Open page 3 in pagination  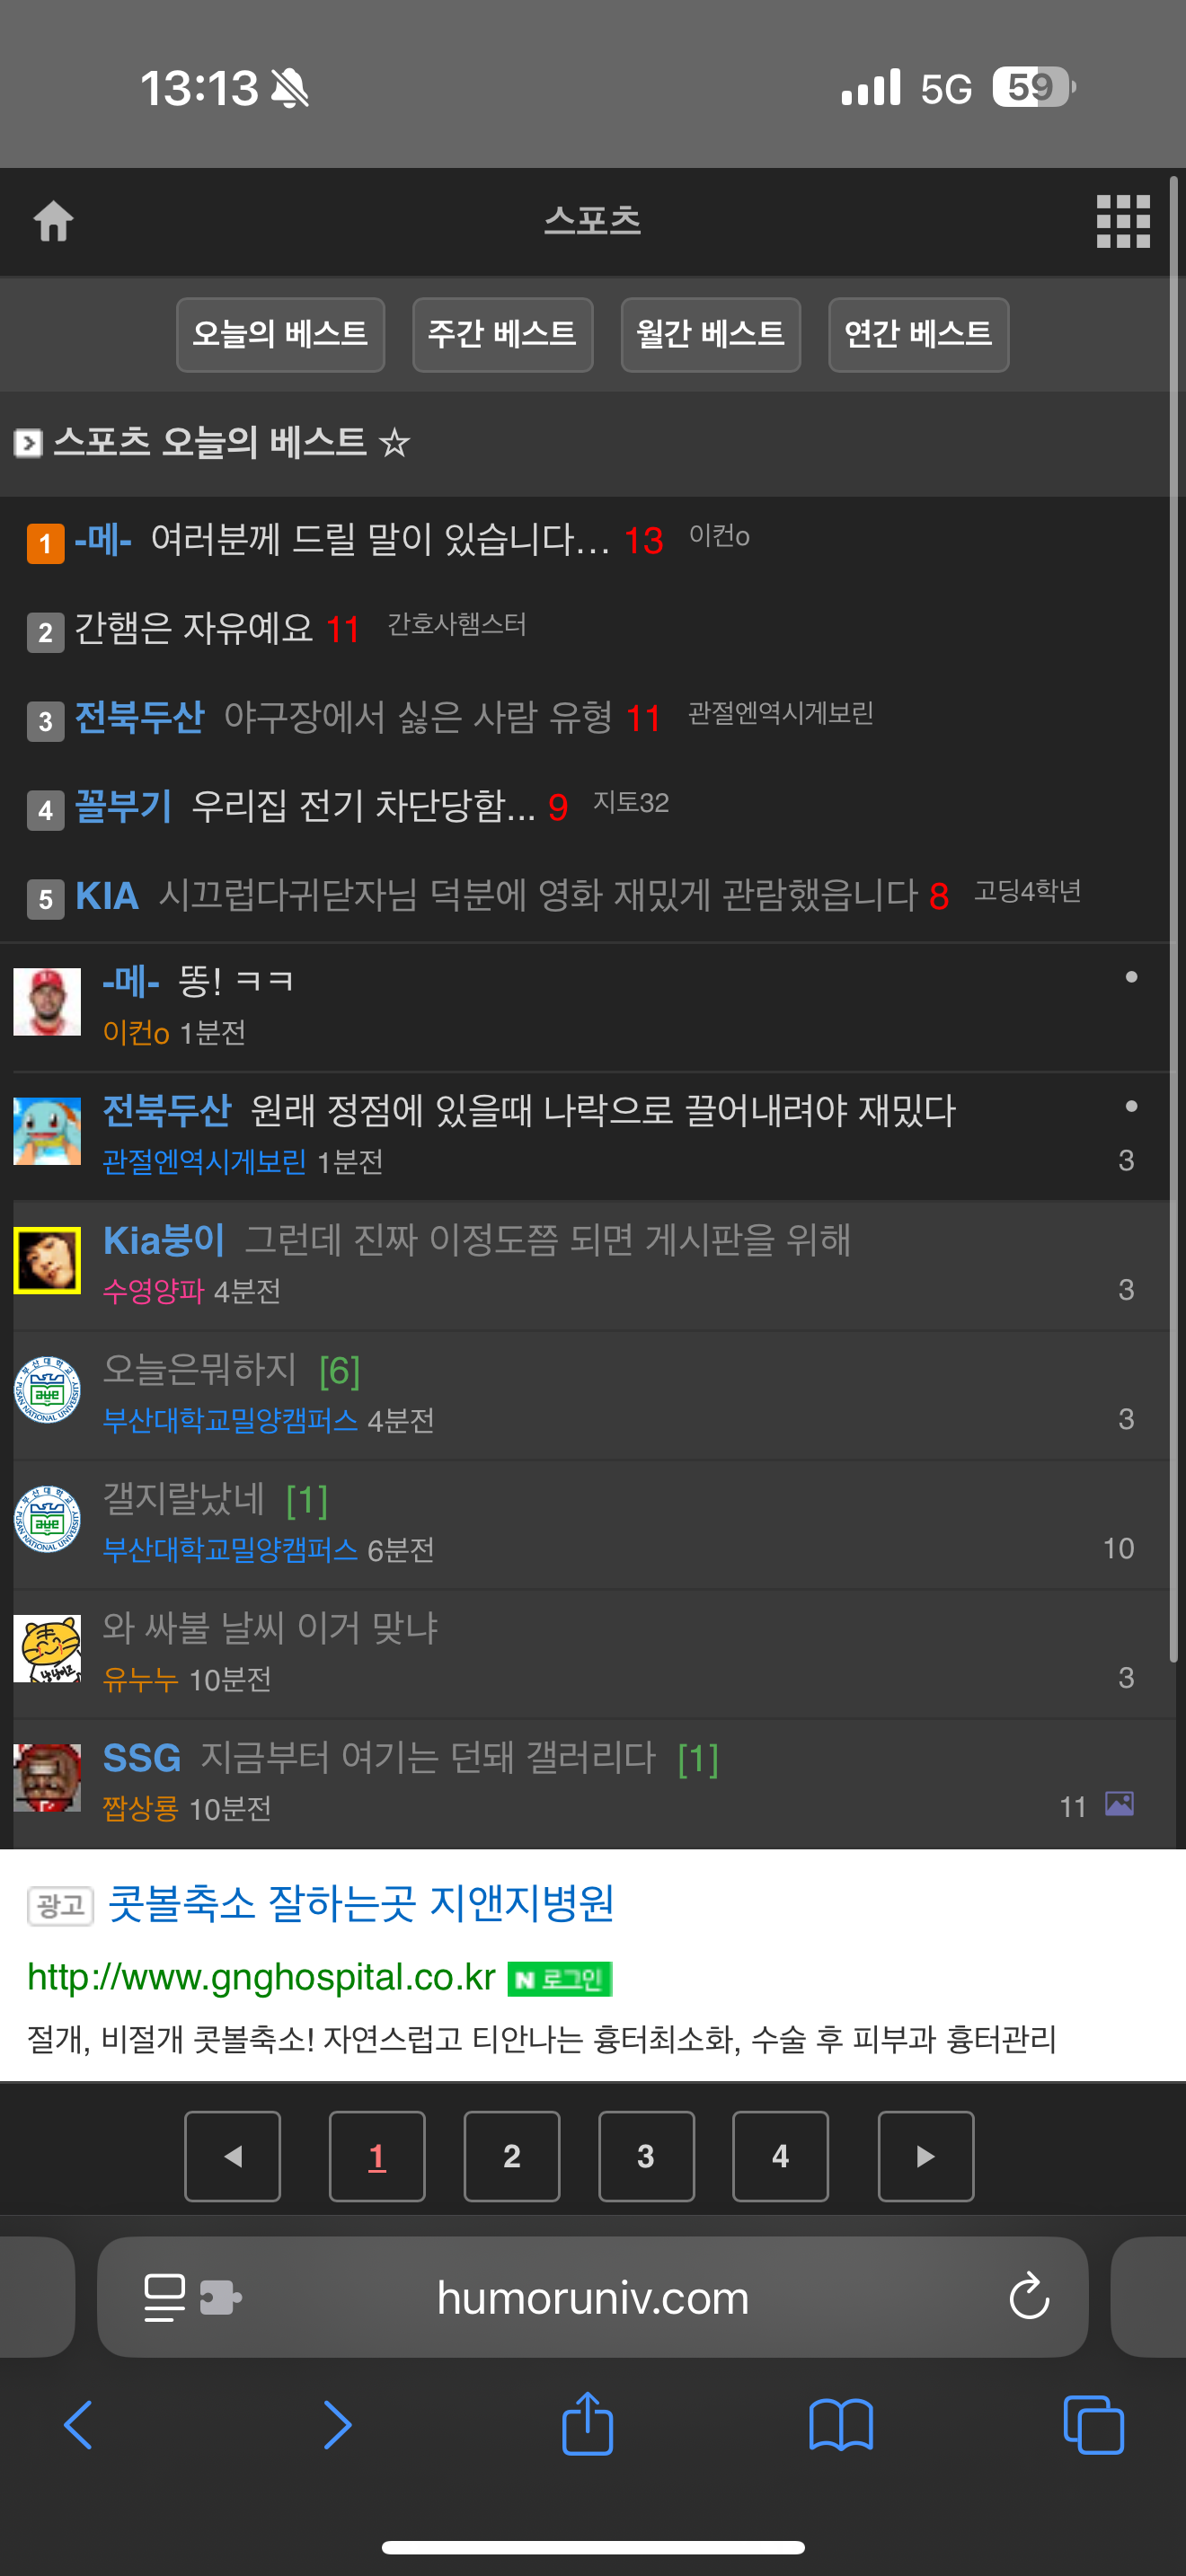[x=646, y=2156]
